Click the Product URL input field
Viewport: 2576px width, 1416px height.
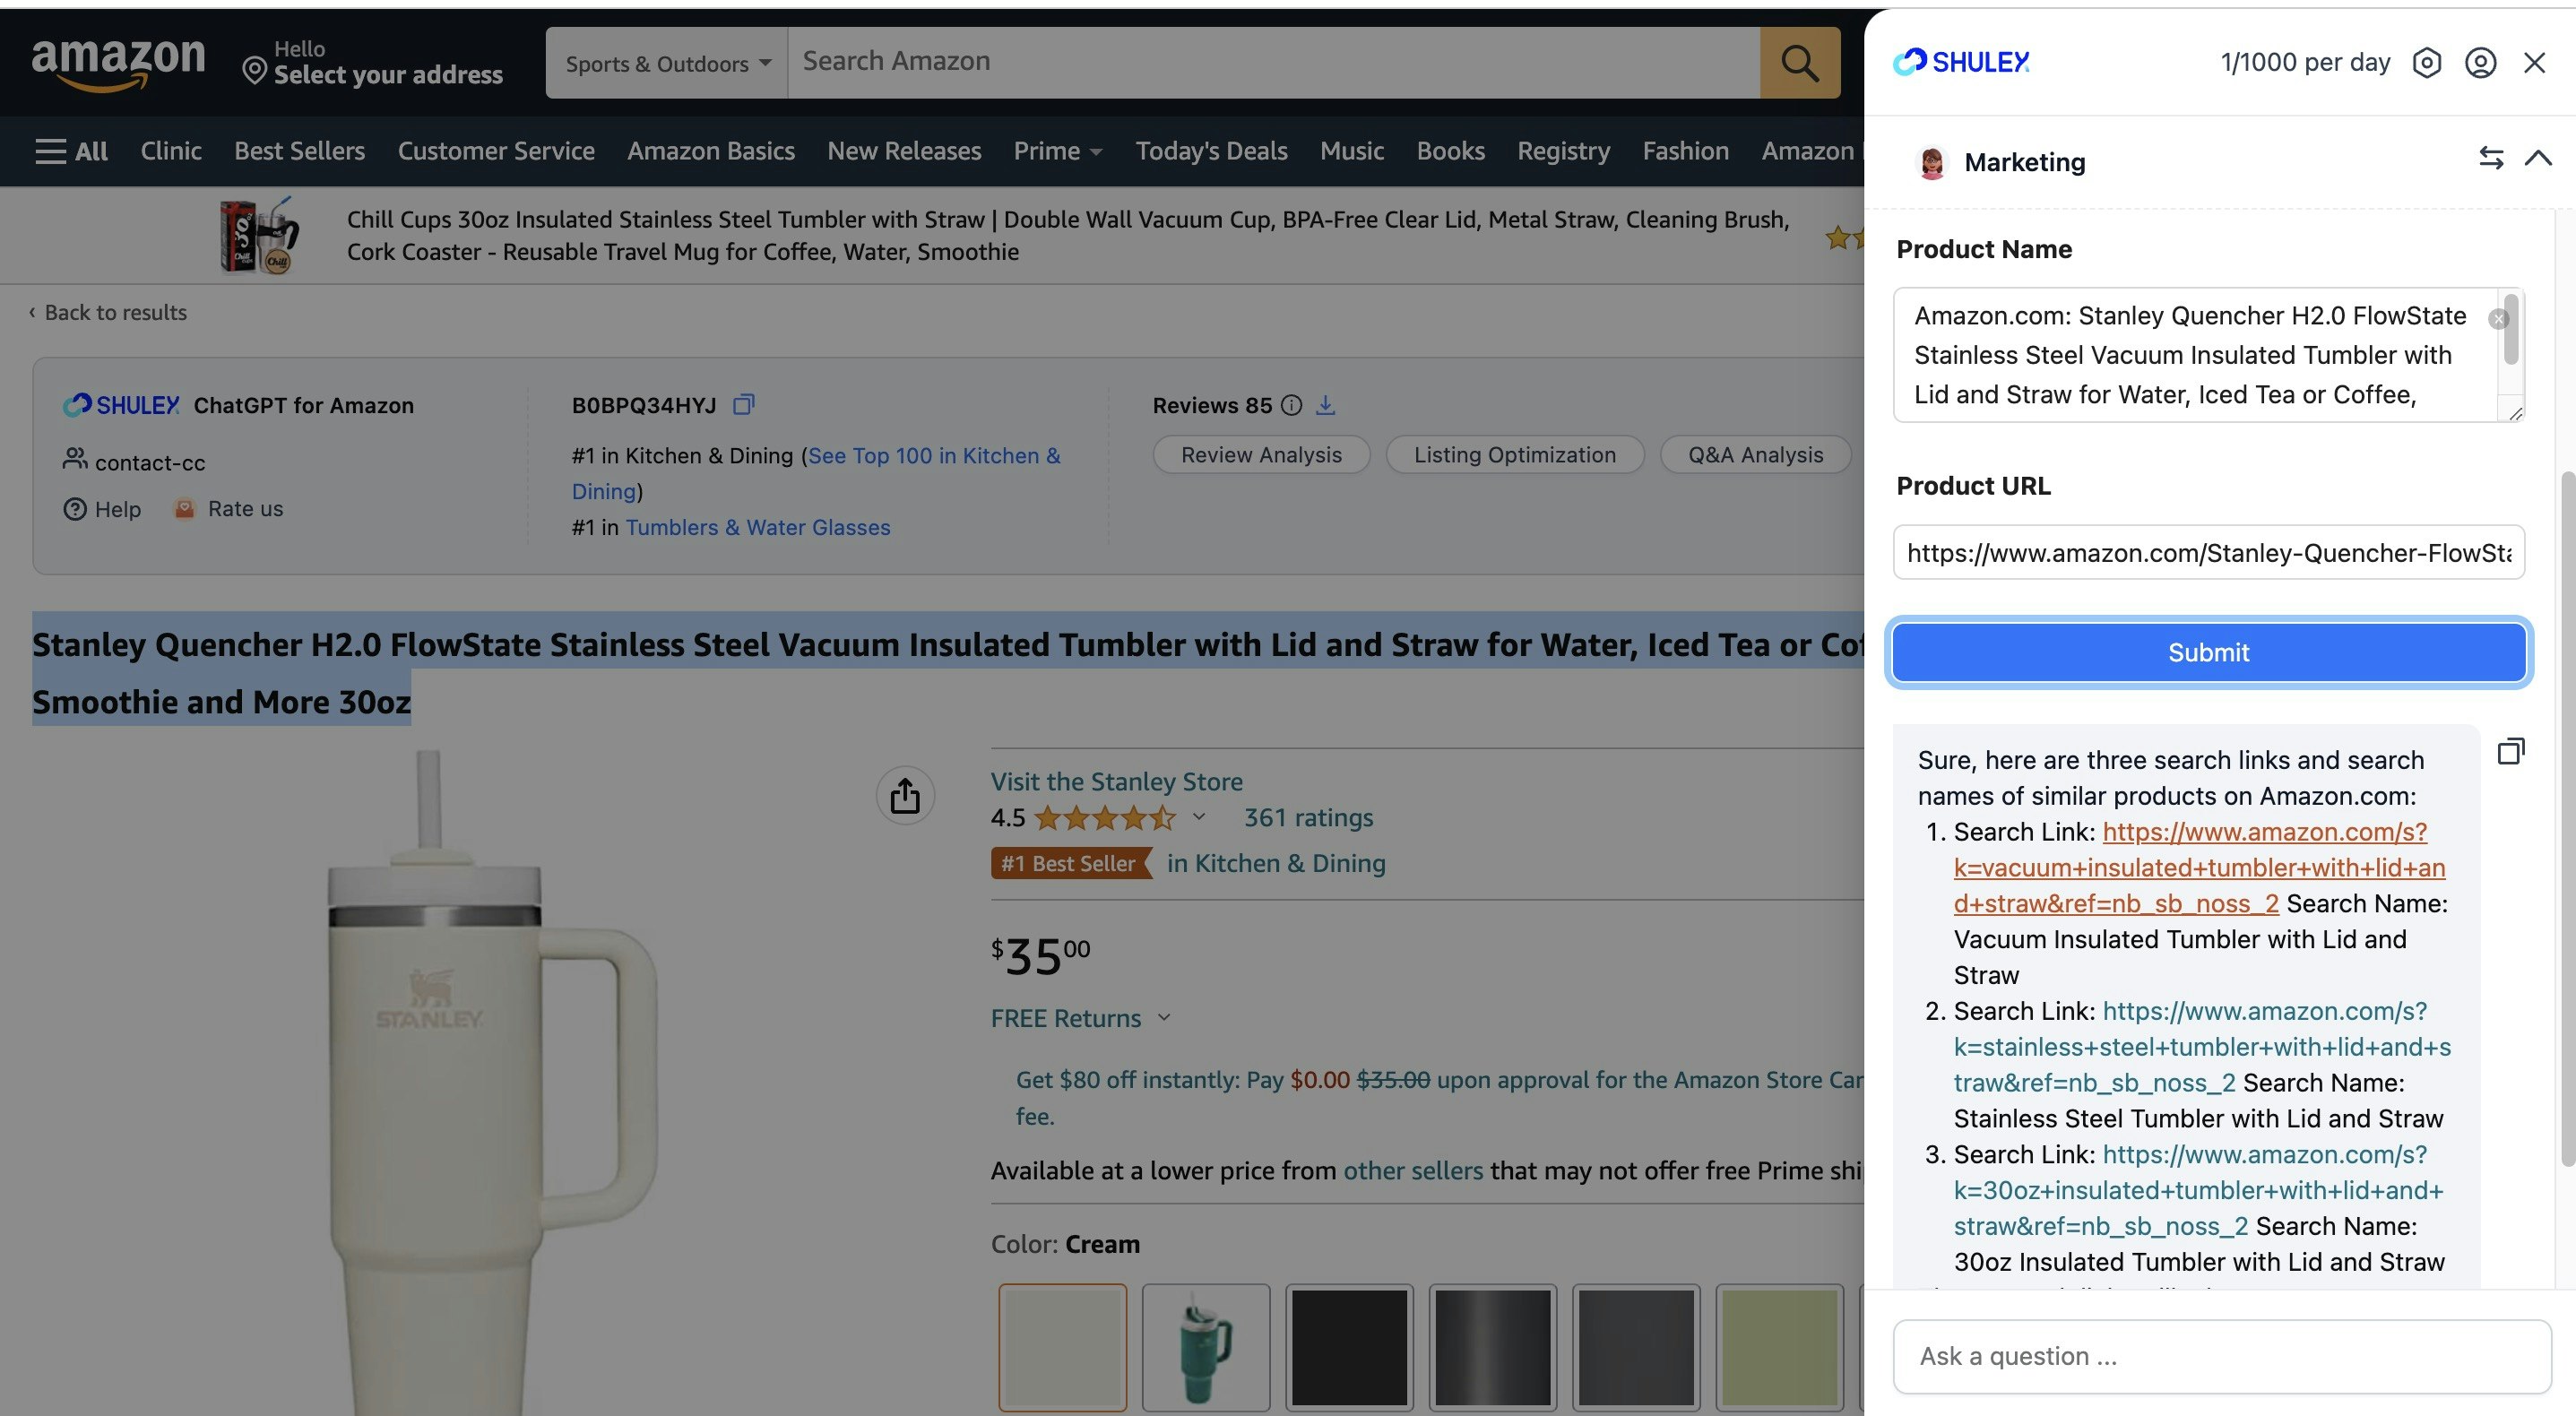(2208, 552)
